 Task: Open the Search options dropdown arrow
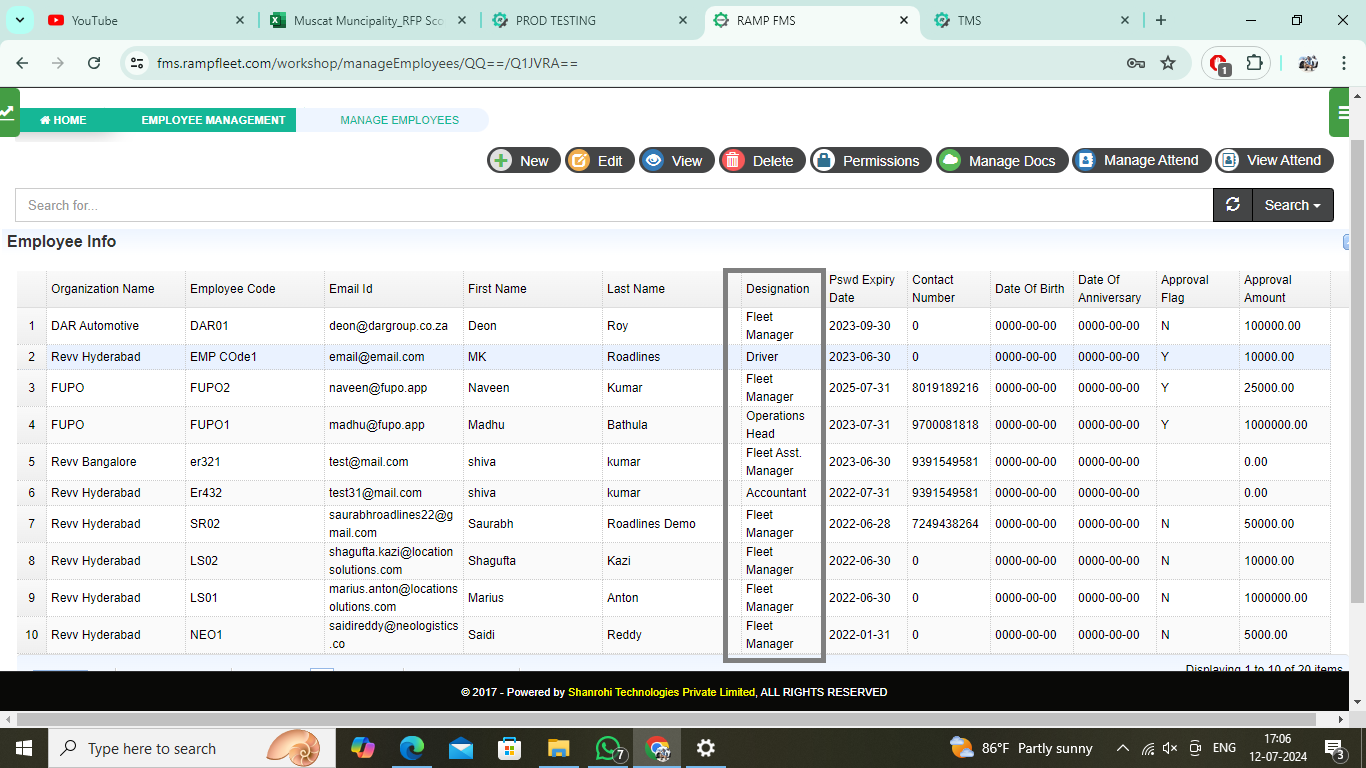pyautogui.click(x=1316, y=204)
